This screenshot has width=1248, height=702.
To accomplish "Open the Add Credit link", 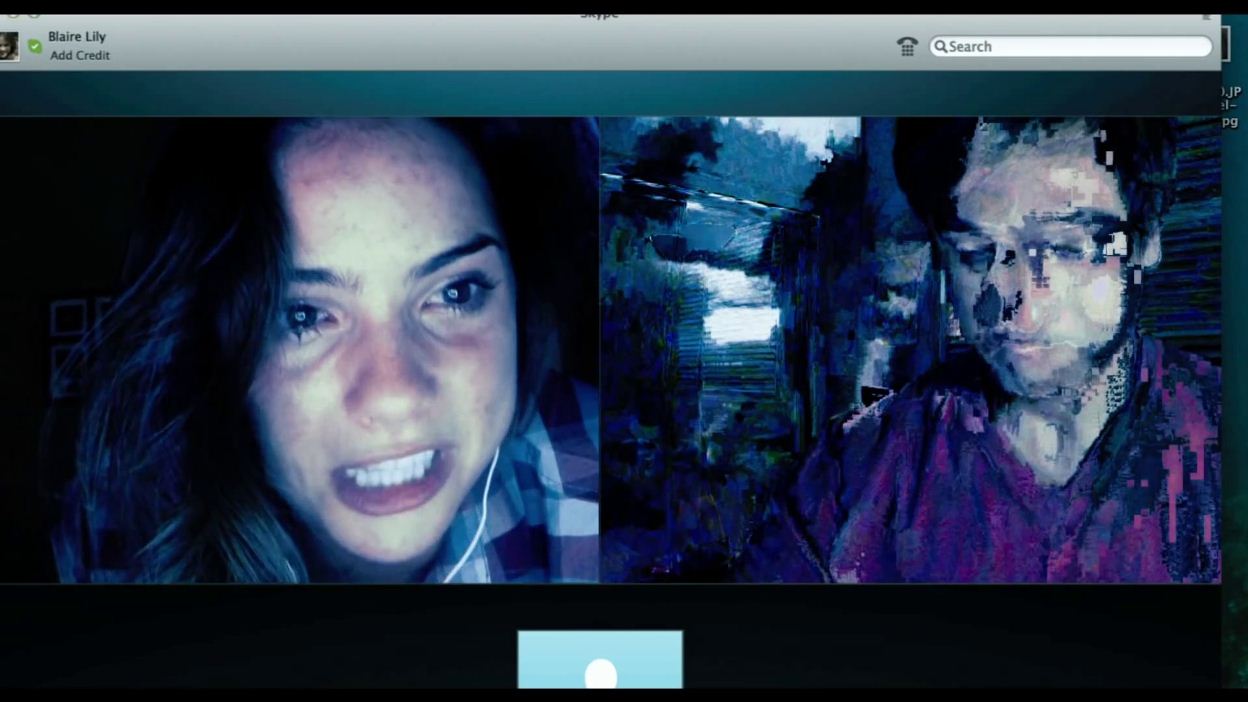I will [x=80, y=56].
